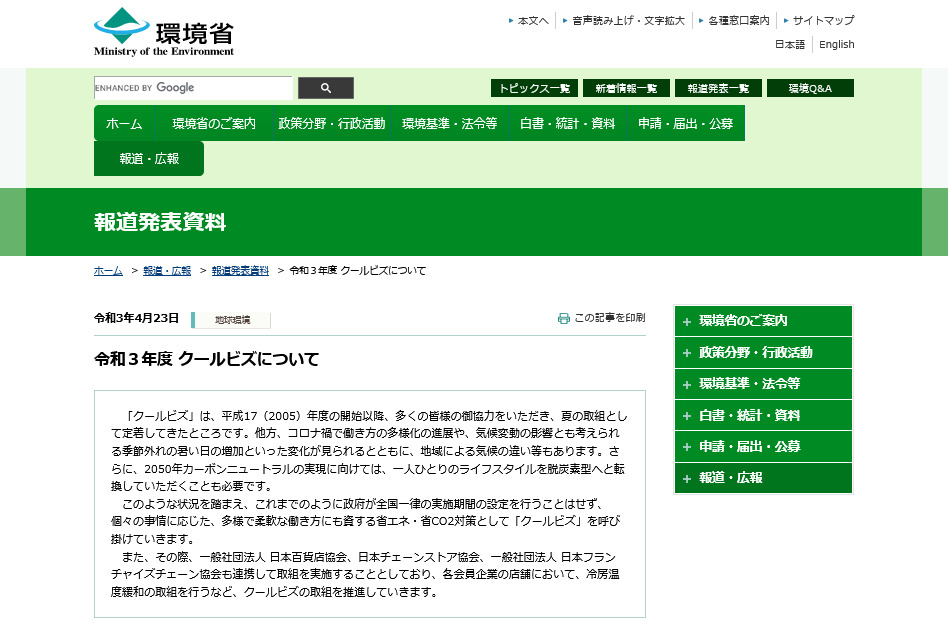The width and height of the screenshot is (948, 628).
Task: Click the トピックス一覧 button
Action: point(534,88)
